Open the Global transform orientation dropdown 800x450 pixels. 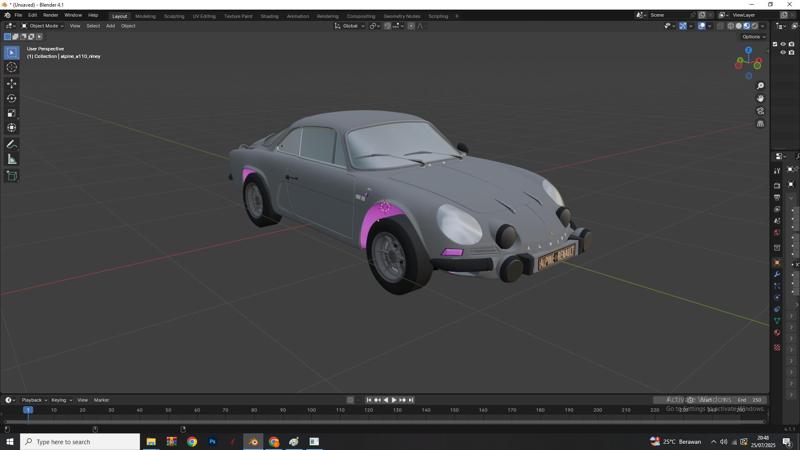click(x=350, y=26)
